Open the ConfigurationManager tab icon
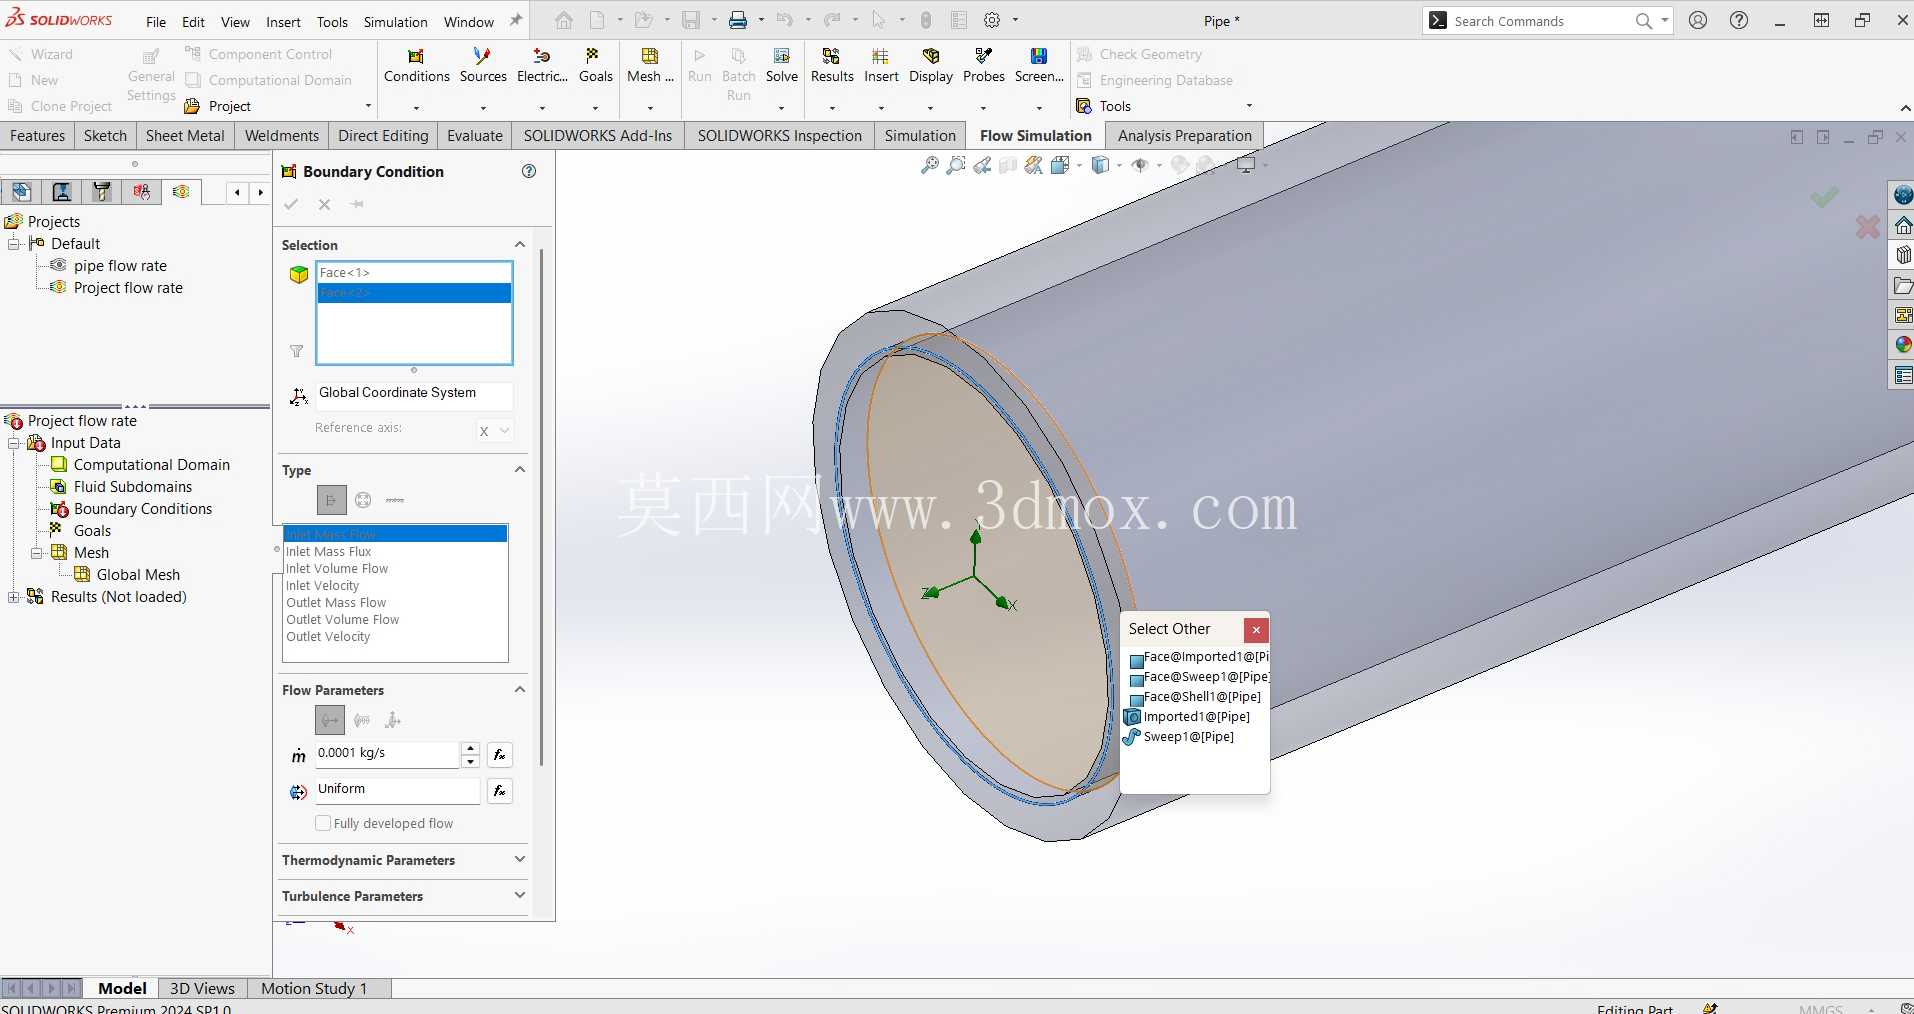 (102, 191)
